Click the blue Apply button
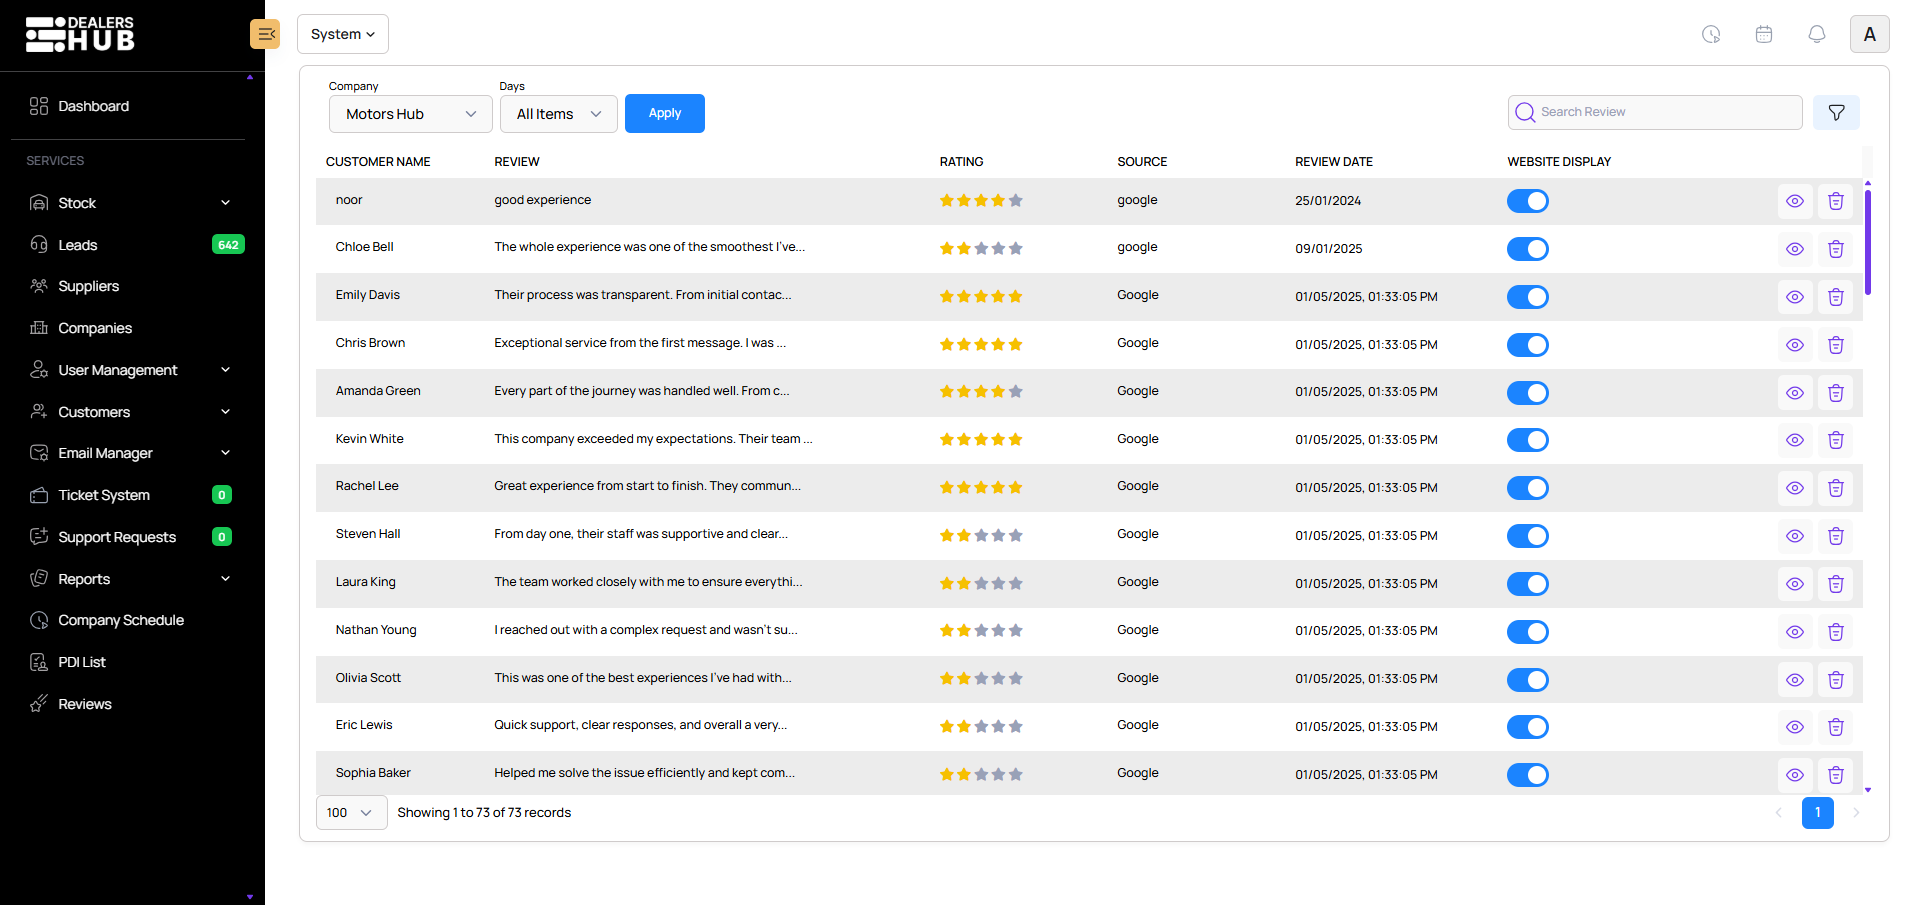The height and width of the screenshot is (905, 1916). click(x=664, y=113)
